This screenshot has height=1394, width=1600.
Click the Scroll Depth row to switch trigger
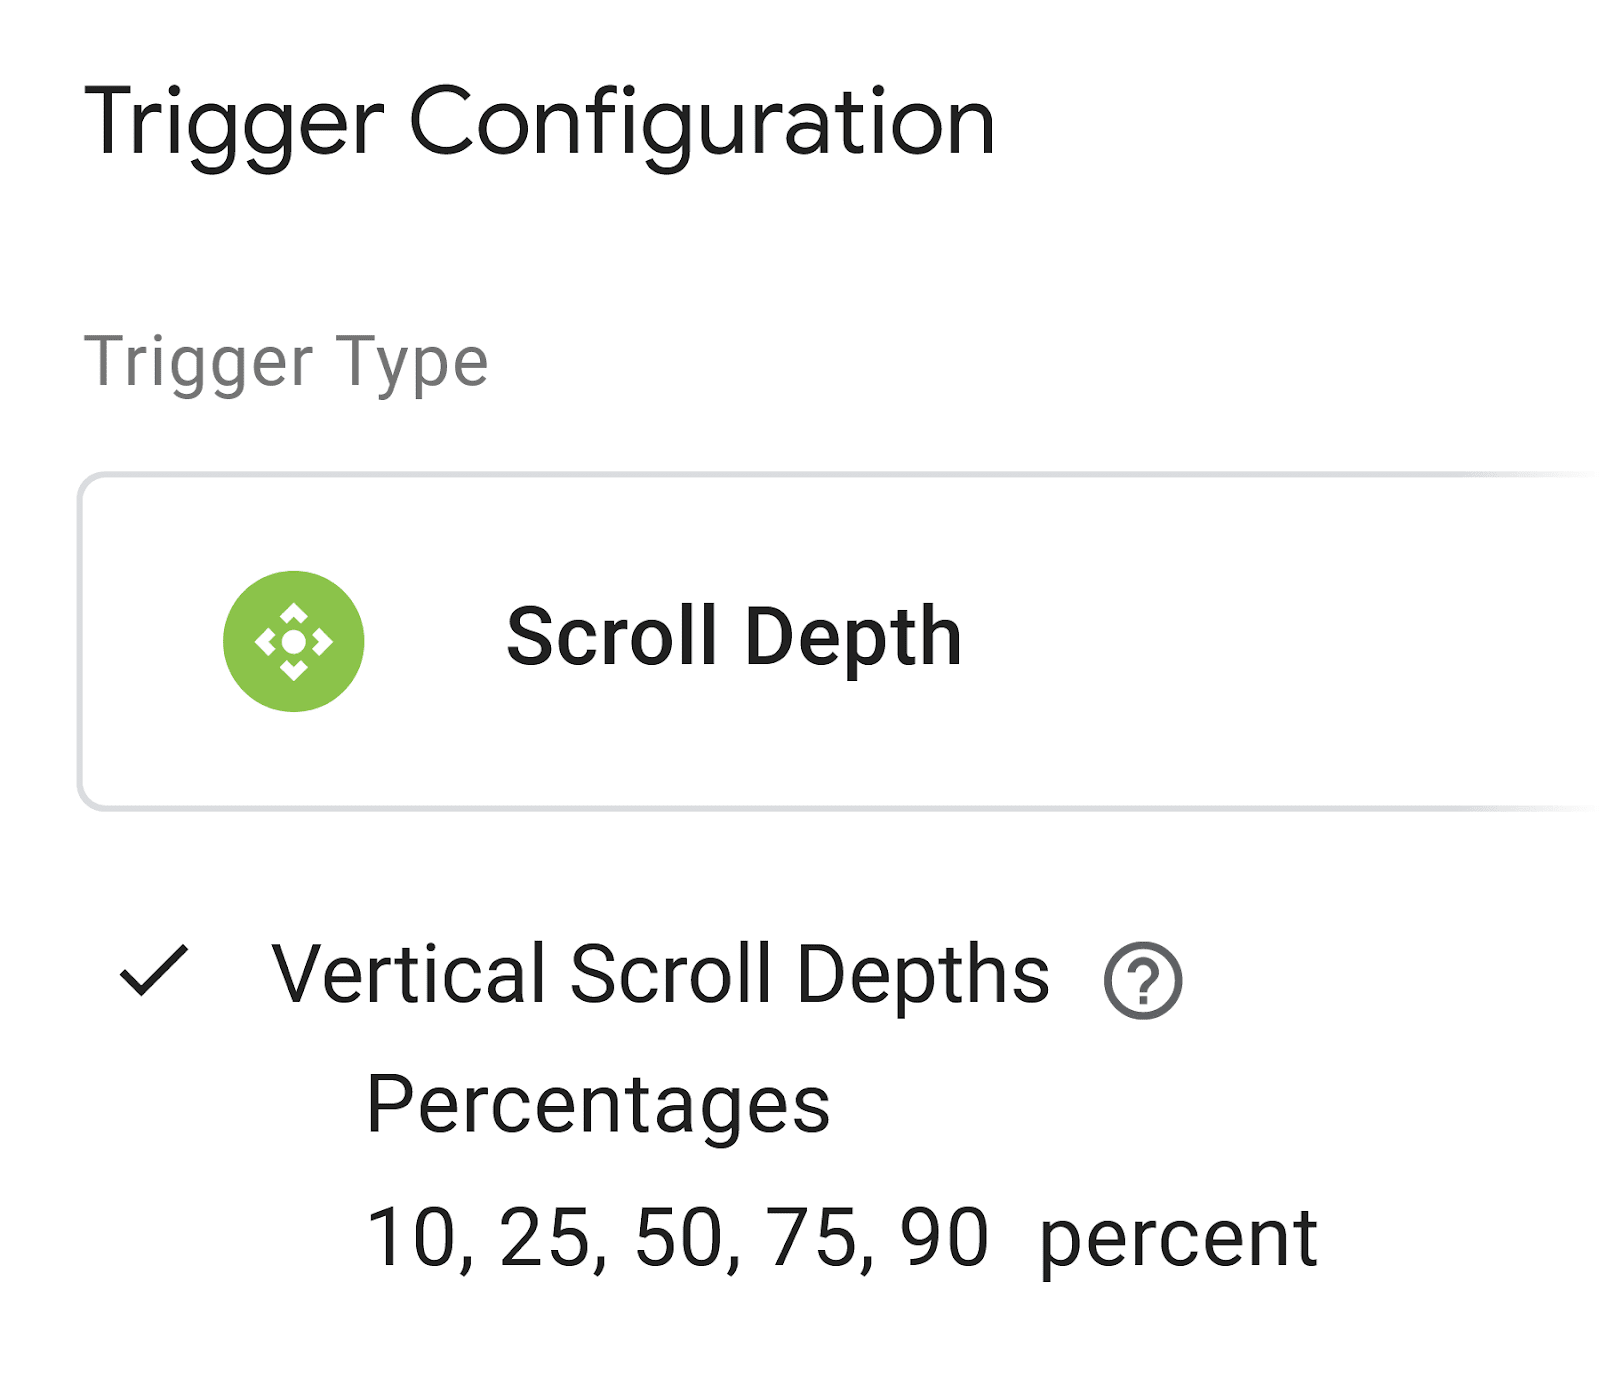[x=800, y=640]
